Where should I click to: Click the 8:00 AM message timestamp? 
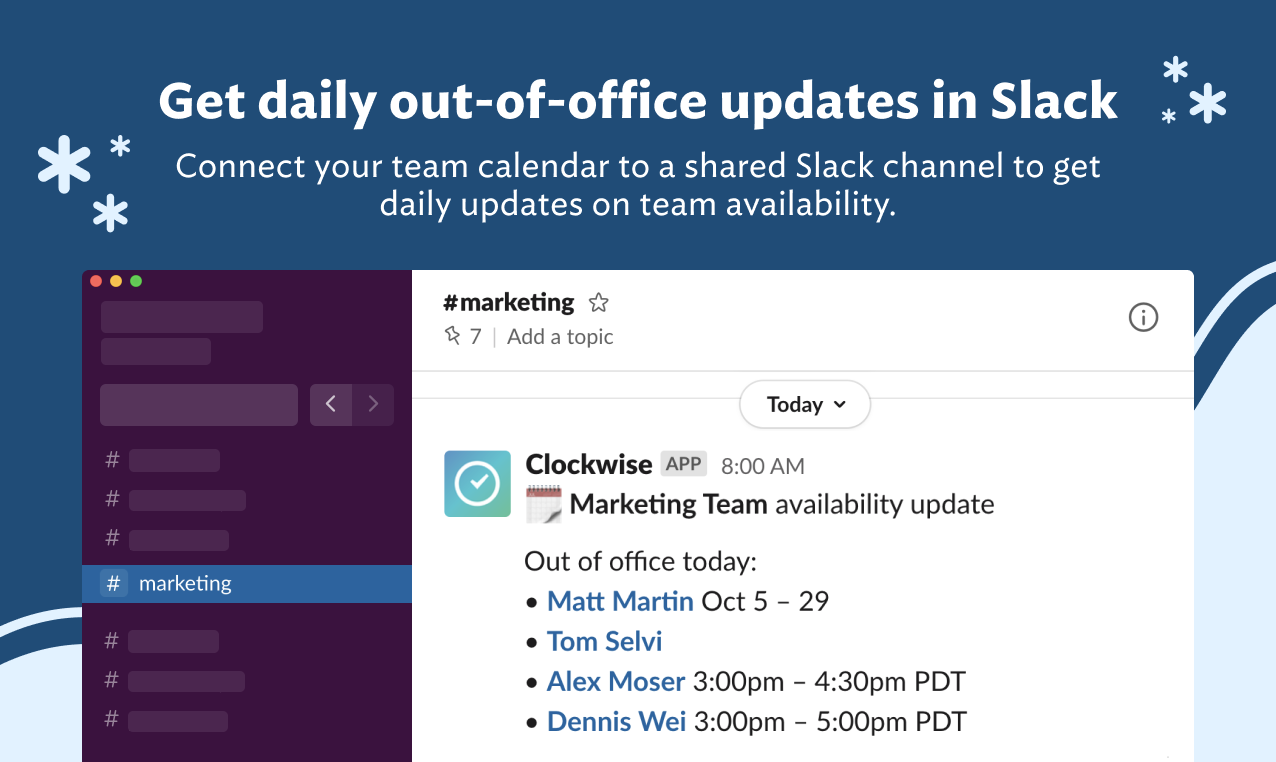pos(762,465)
